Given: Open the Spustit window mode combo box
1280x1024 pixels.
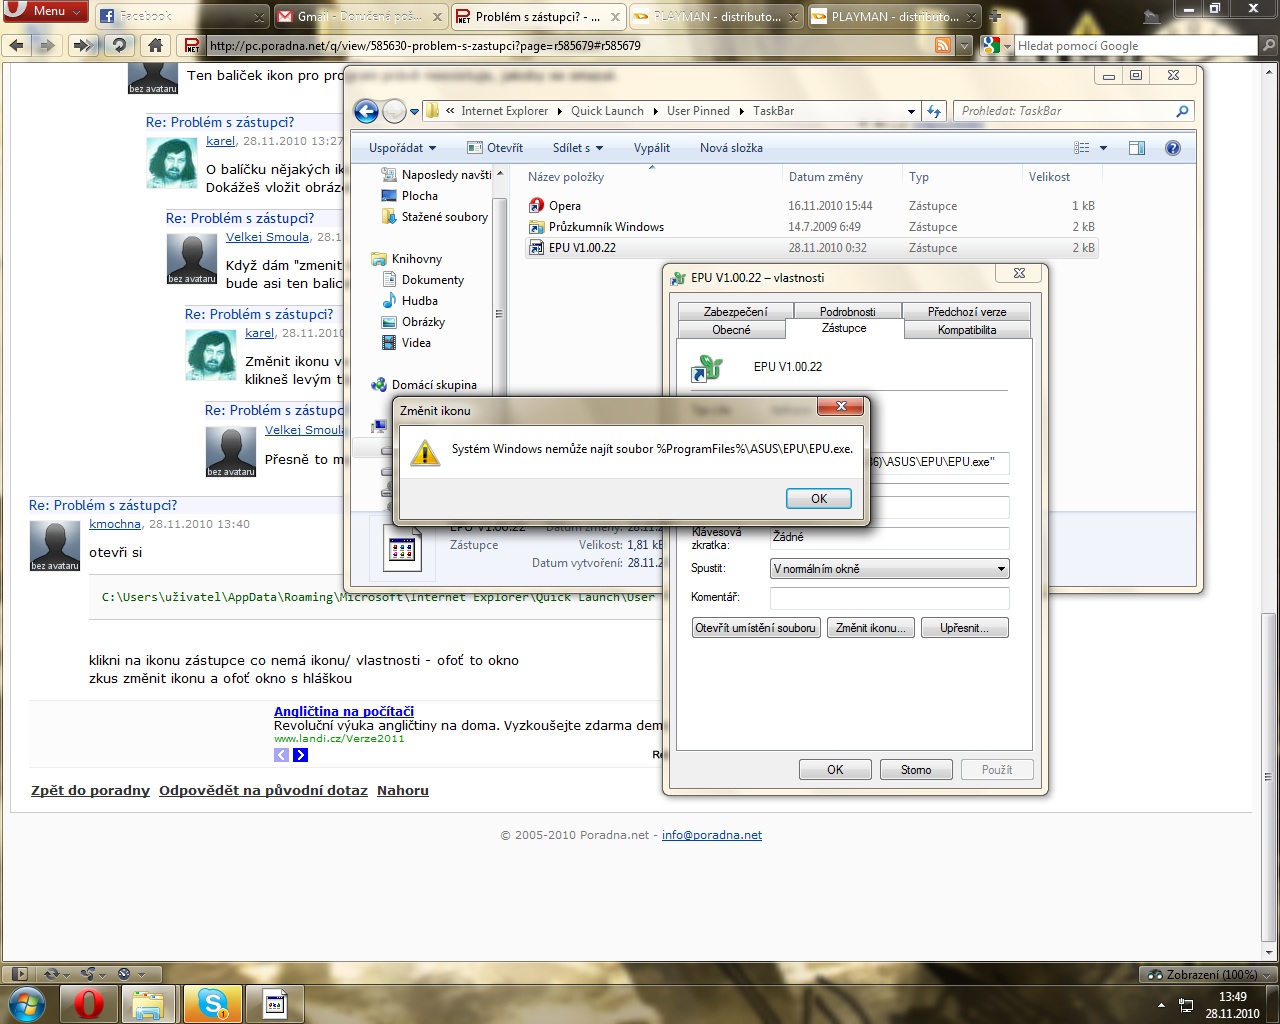Looking at the screenshot, I should coord(890,569).
